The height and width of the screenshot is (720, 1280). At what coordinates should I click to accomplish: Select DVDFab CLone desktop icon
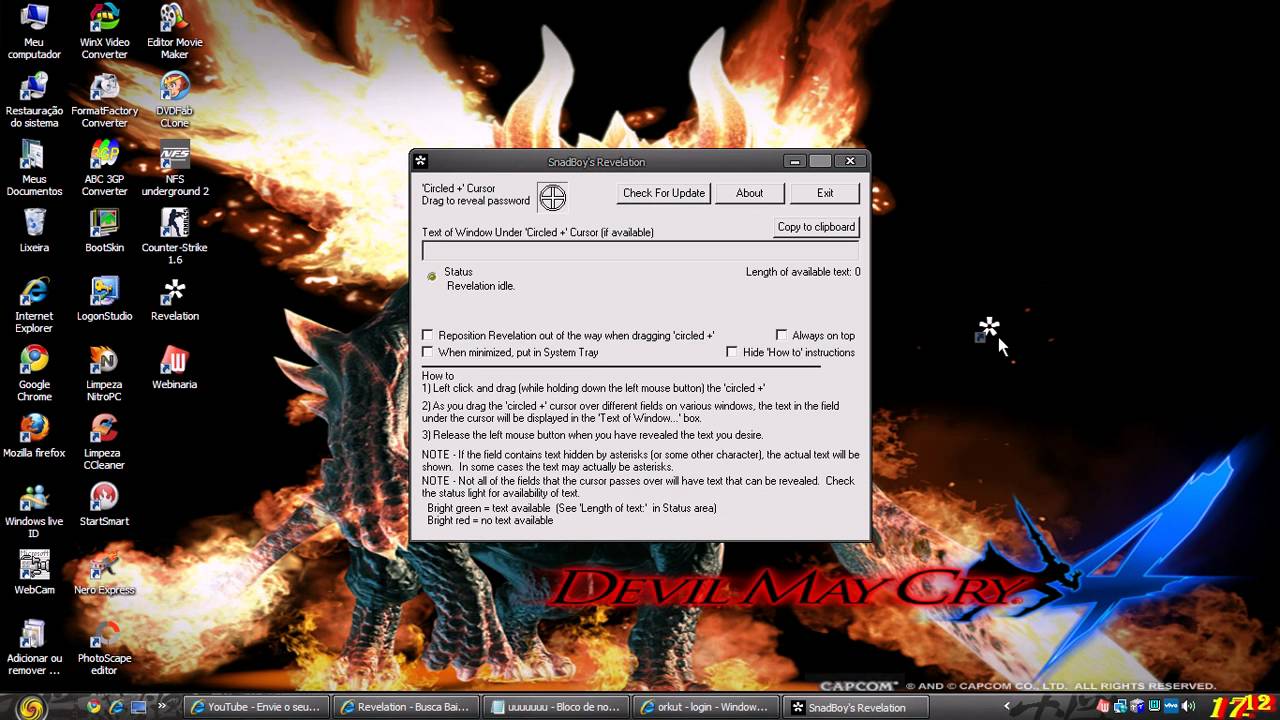tap(174, 100)
